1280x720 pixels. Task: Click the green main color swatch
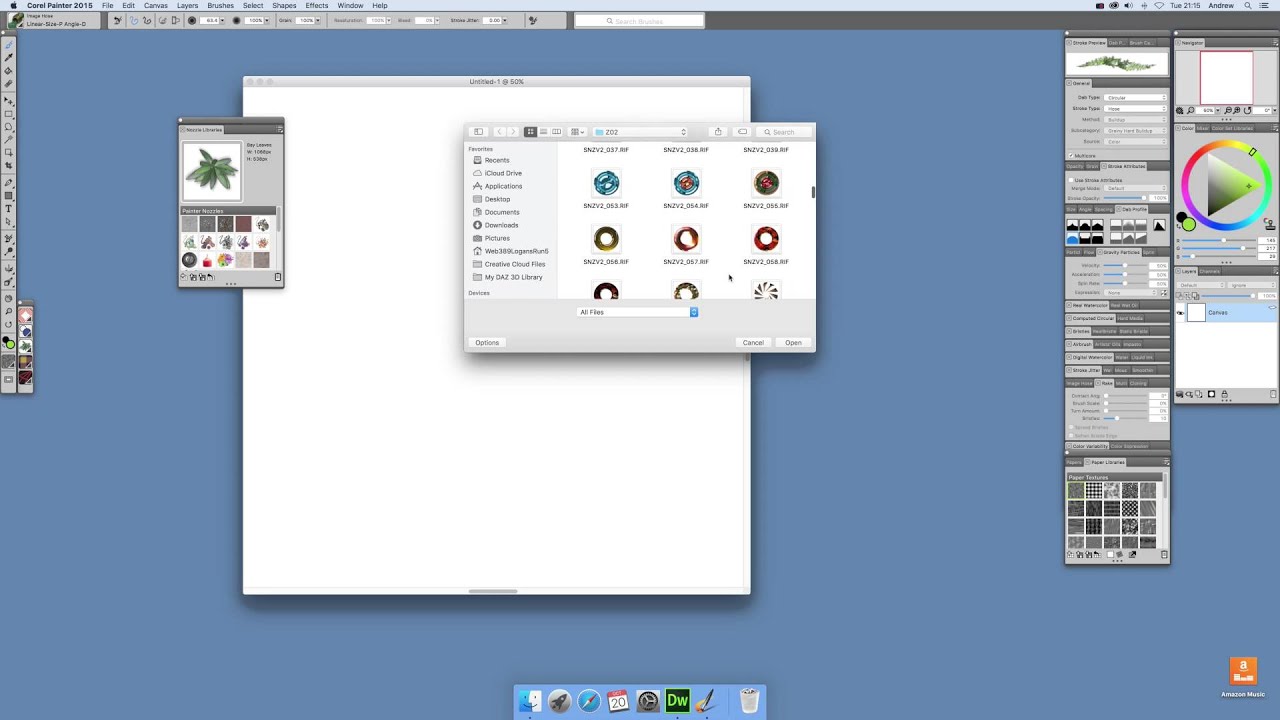[x=1189, y=224]
